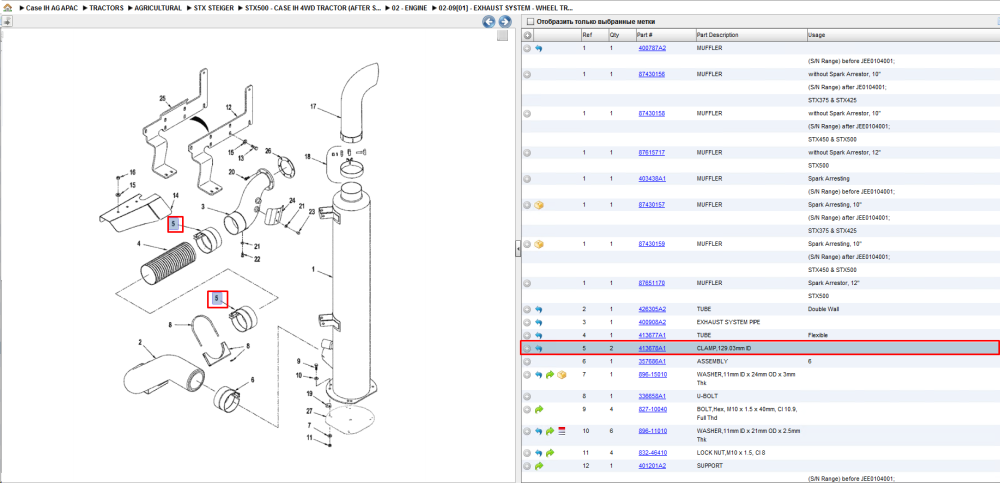The height and width of the screenshot is (483, 1000).
Task: Click the blue arrow on CLAMP row 413678A1
Action: point(539,348)
